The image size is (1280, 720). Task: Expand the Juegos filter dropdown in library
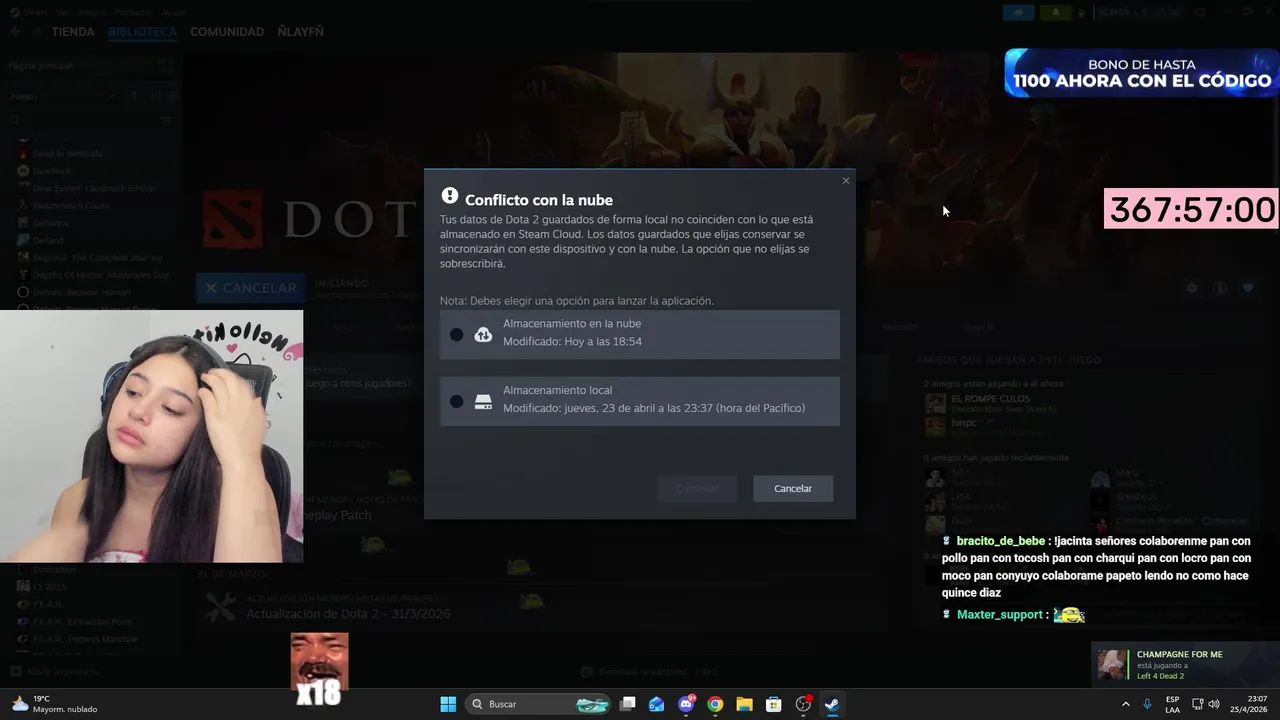(x=62, y=96)
